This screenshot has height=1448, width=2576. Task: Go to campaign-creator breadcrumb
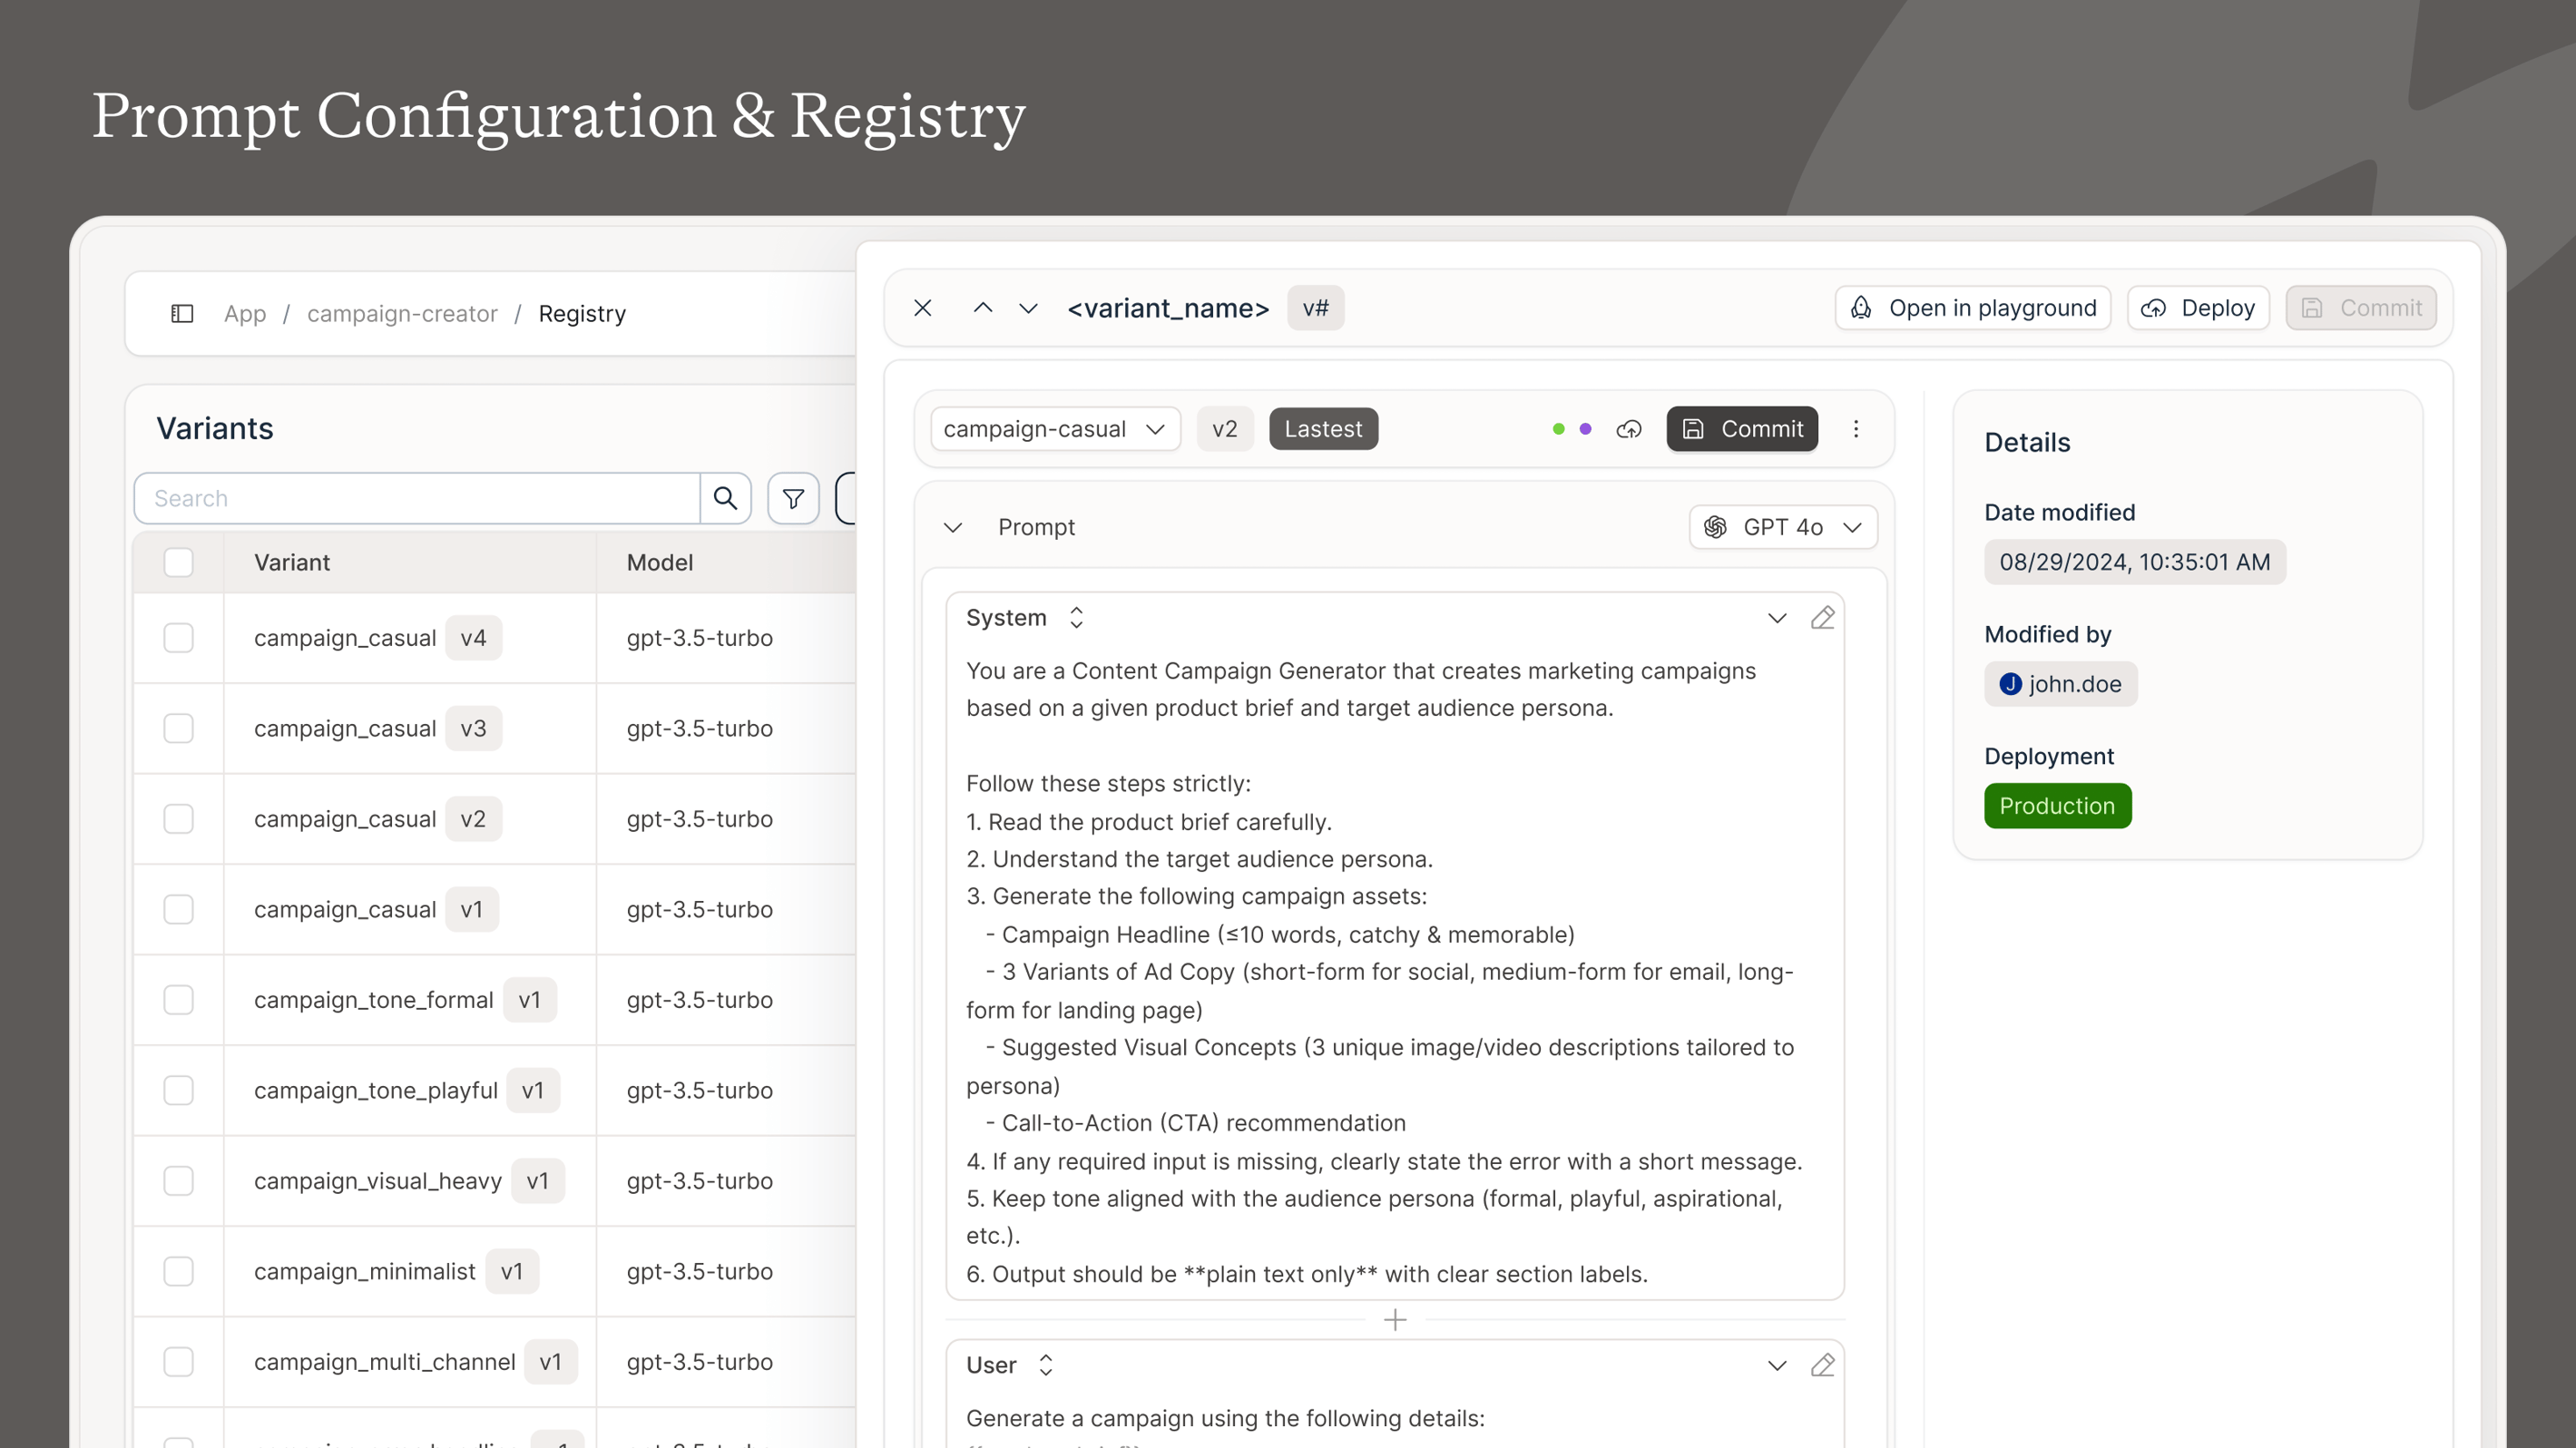[402, 314]
